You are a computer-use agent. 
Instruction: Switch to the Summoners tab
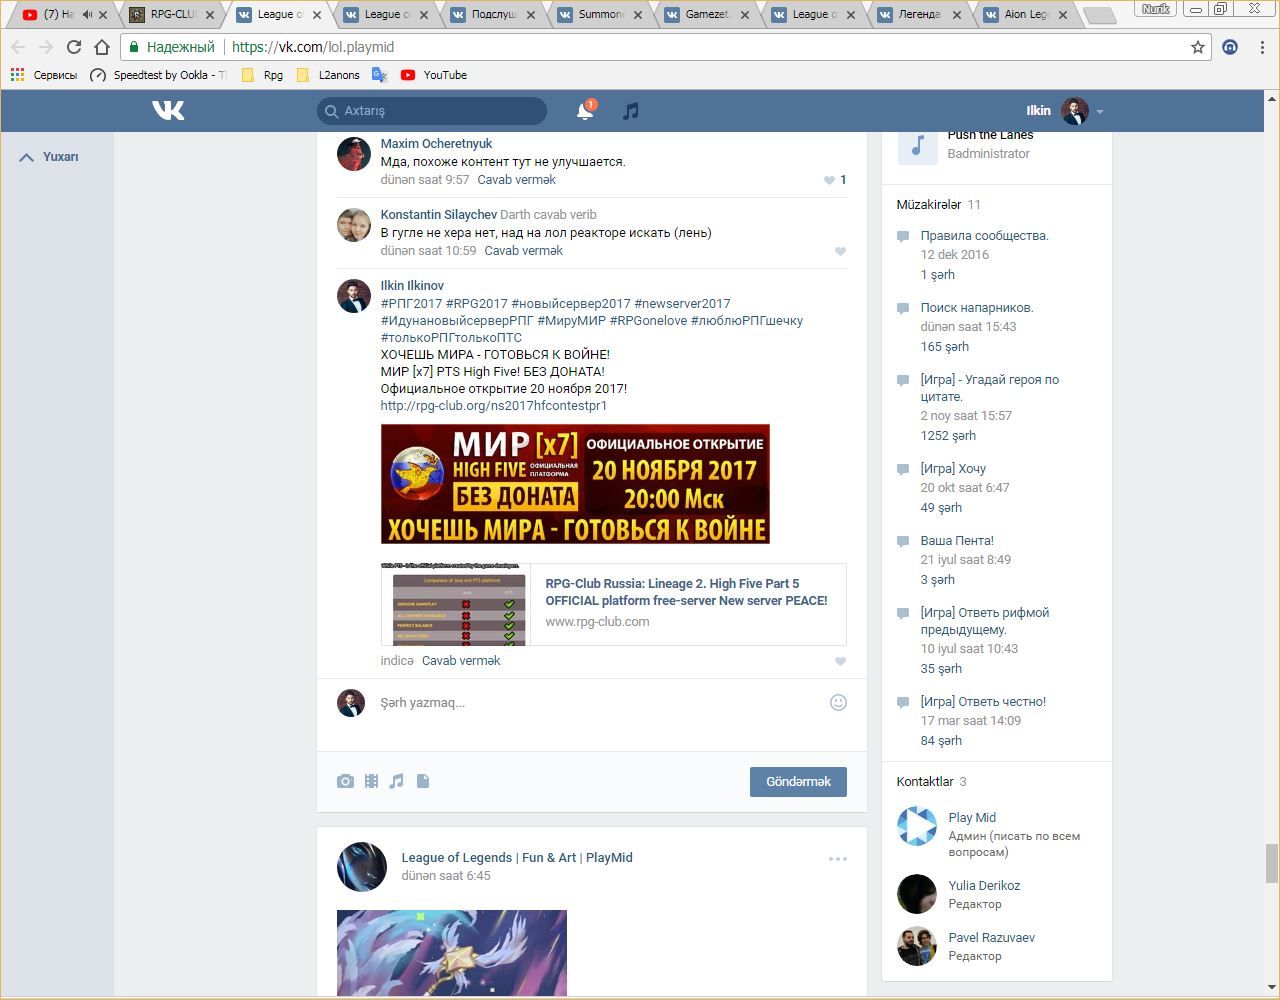601,15
